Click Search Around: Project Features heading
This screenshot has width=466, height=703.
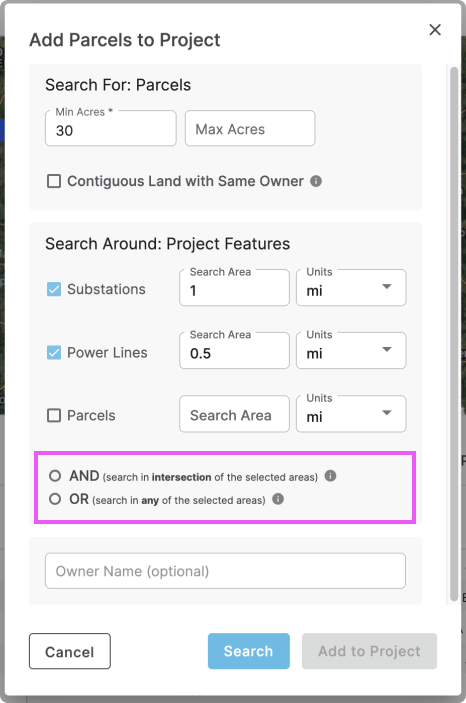pos(167,244)
